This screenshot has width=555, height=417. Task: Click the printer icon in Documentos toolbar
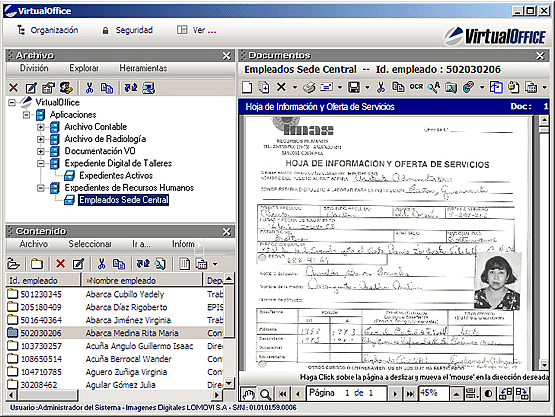[x=309, y=87]
